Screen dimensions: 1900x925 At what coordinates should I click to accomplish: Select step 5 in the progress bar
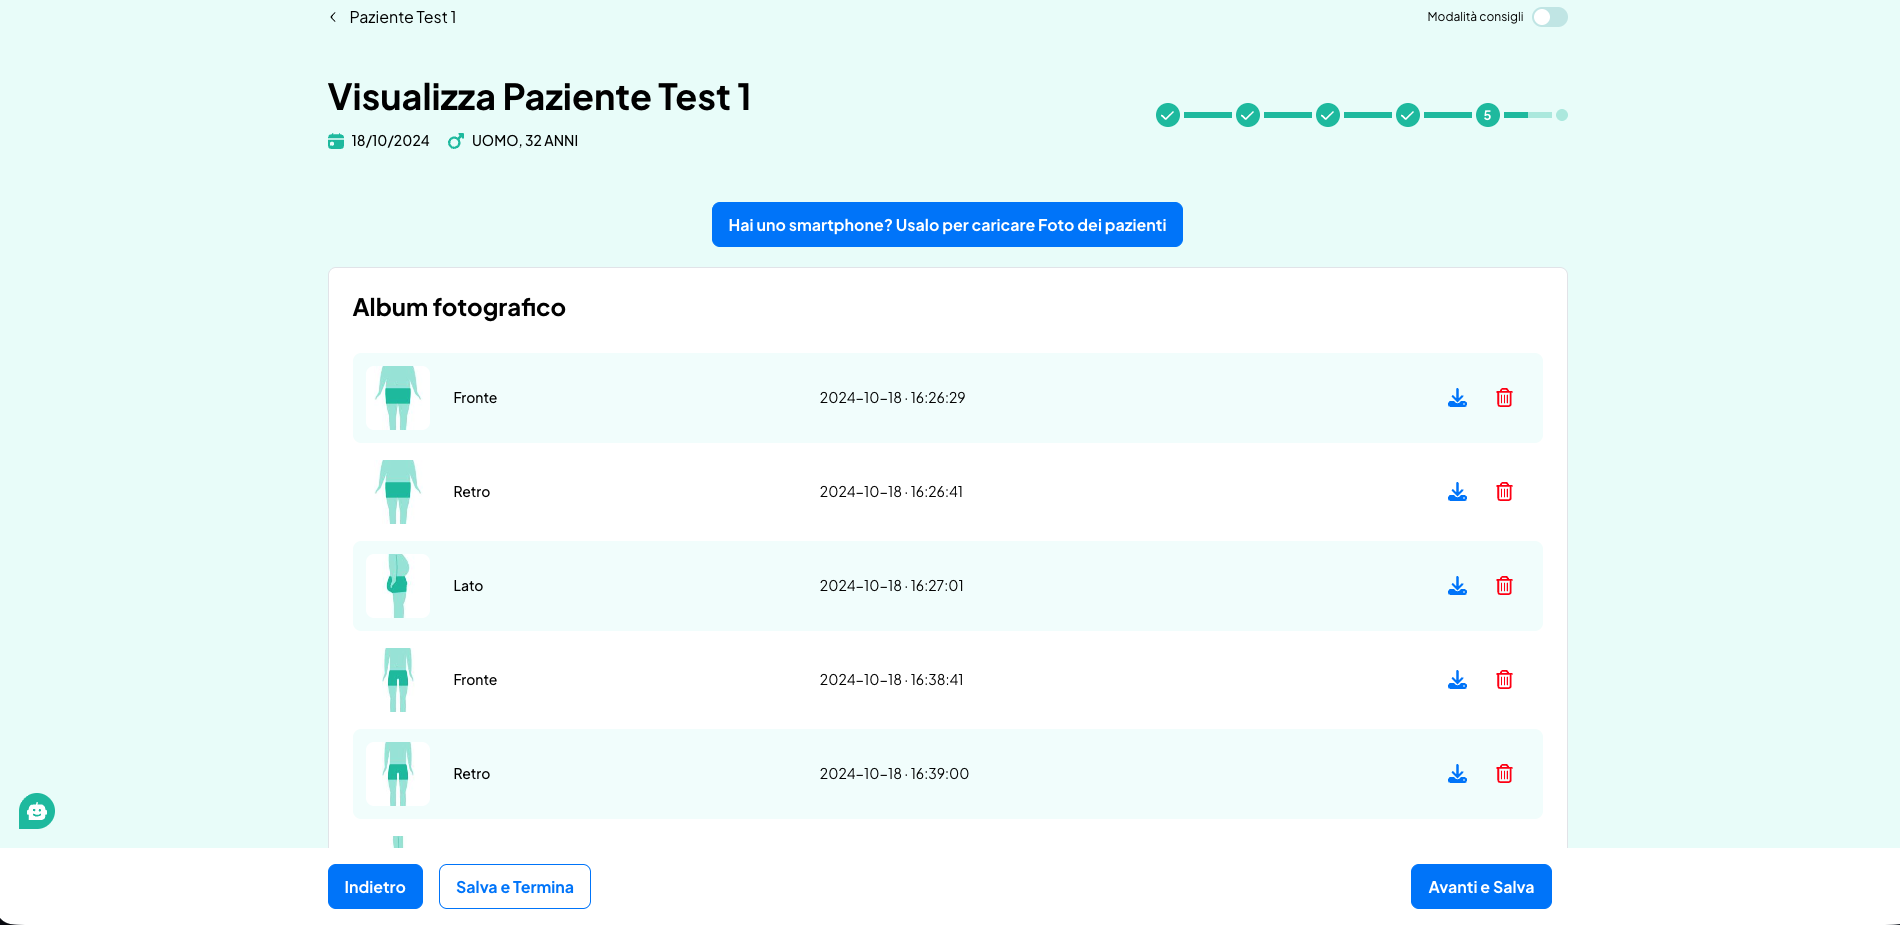pyautogui.click(x=1487, y=115)
